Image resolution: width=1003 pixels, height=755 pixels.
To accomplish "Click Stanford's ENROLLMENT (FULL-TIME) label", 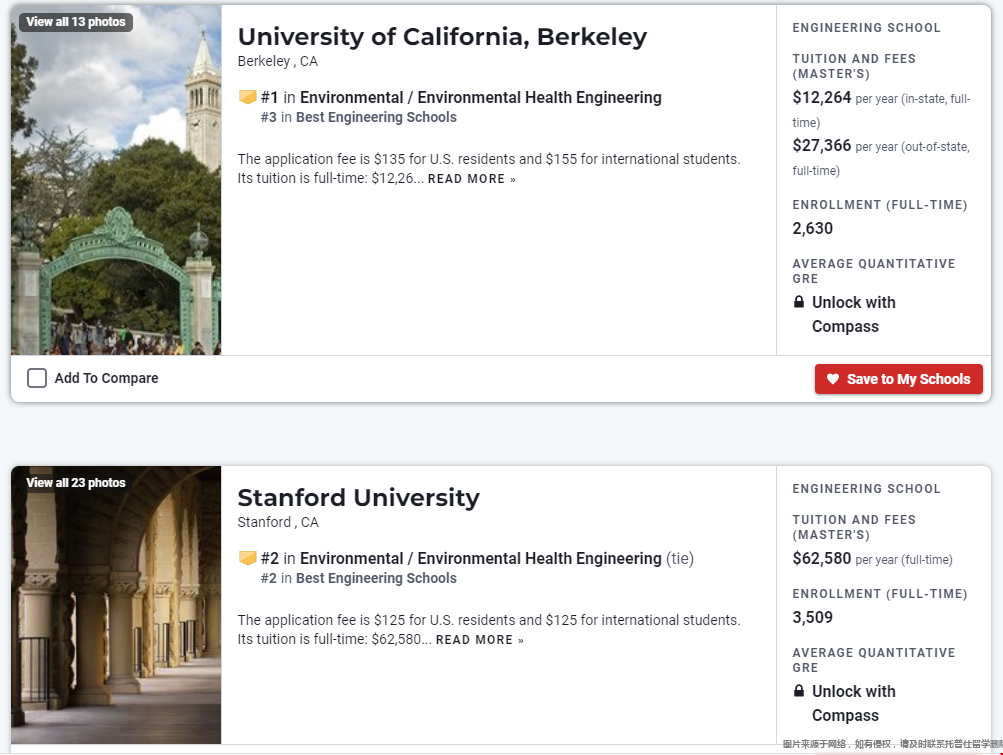I will click(880, 594).
